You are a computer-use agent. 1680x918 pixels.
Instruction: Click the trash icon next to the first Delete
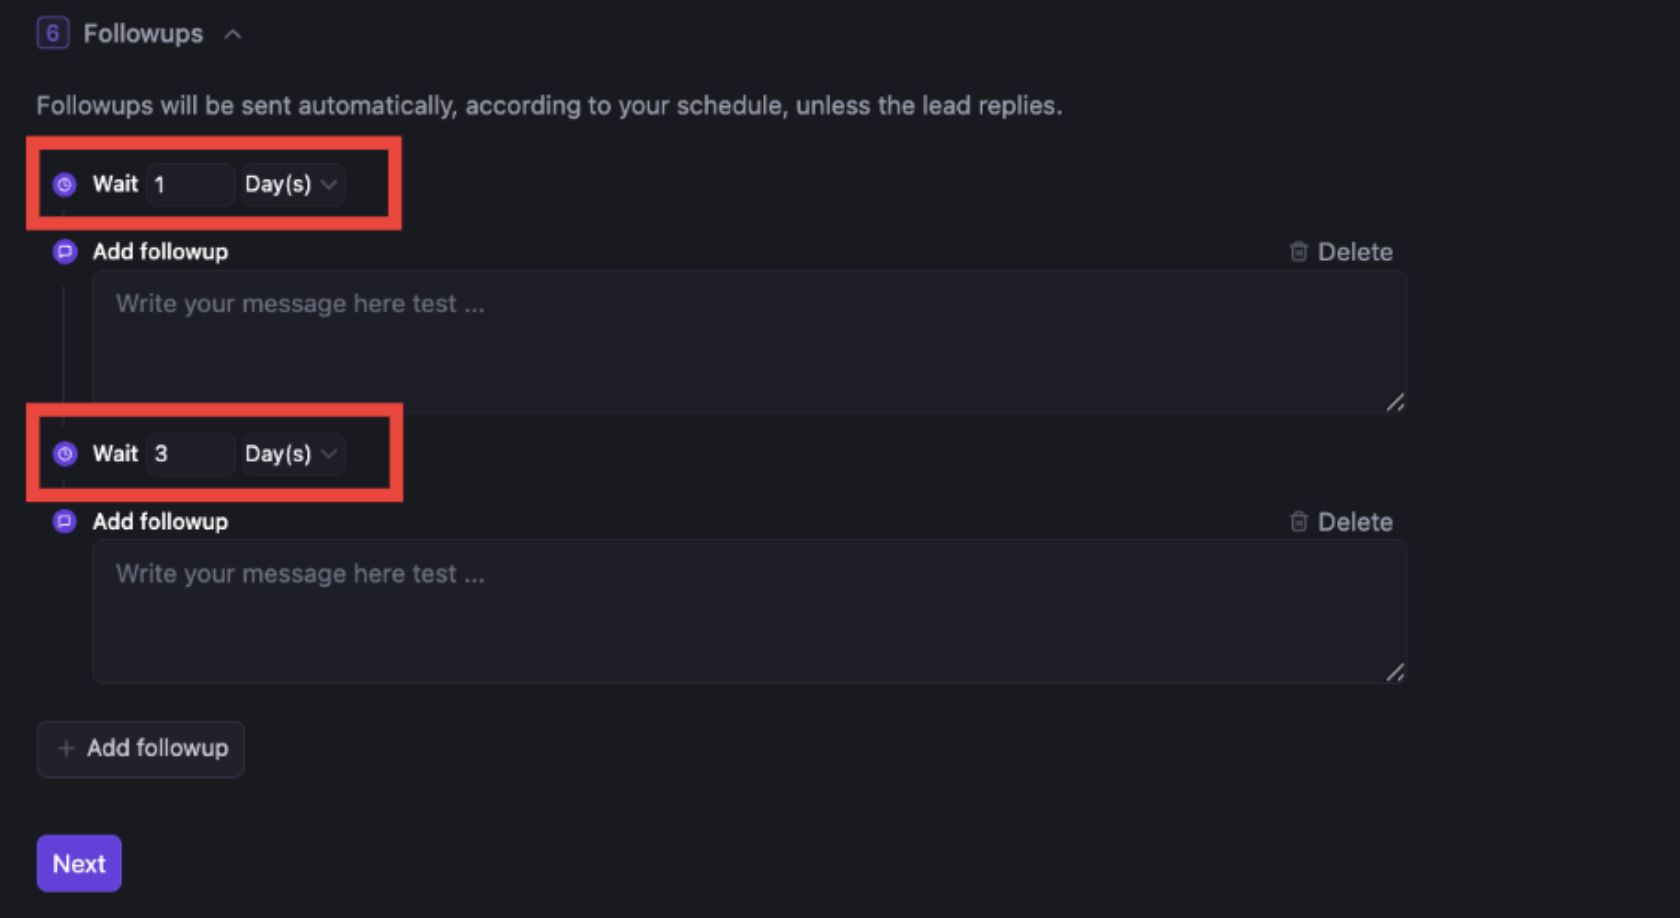click(1299, 252)
